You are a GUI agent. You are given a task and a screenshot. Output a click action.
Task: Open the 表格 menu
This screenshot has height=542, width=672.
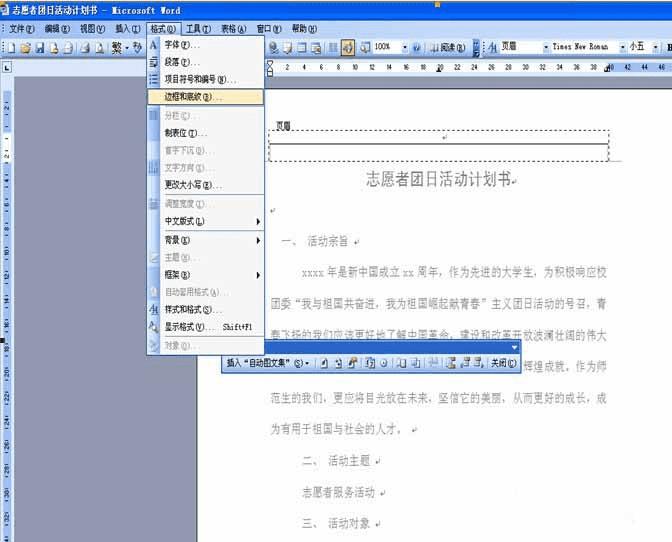click(x=234, y=29)
